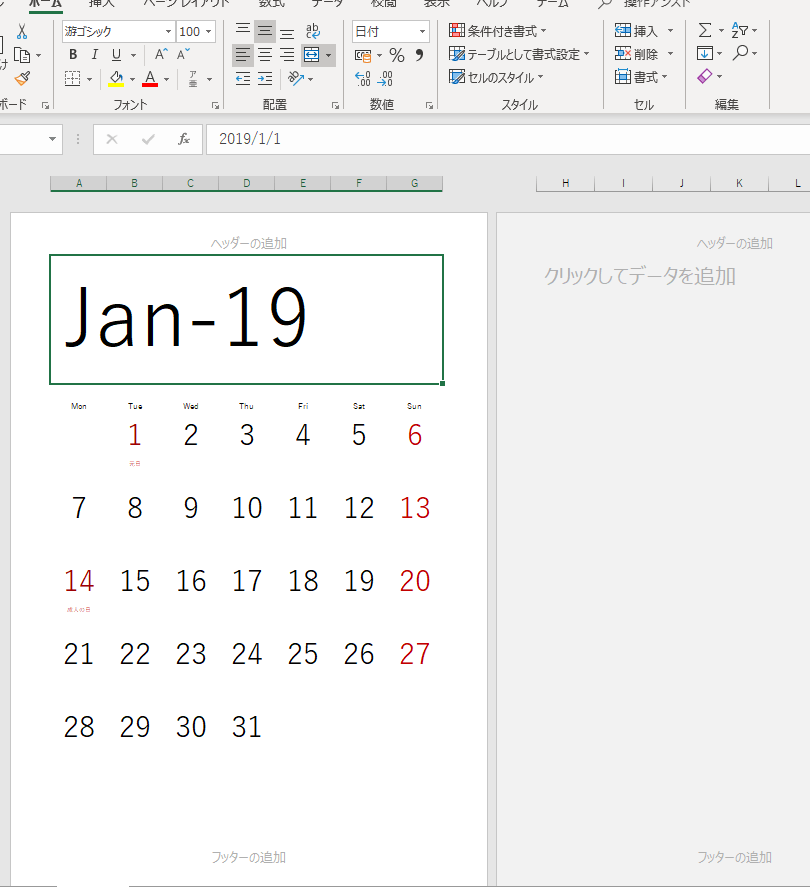810x887 pixels.
Task: Toggle middle vertical alignment
Action: [265, 31]
